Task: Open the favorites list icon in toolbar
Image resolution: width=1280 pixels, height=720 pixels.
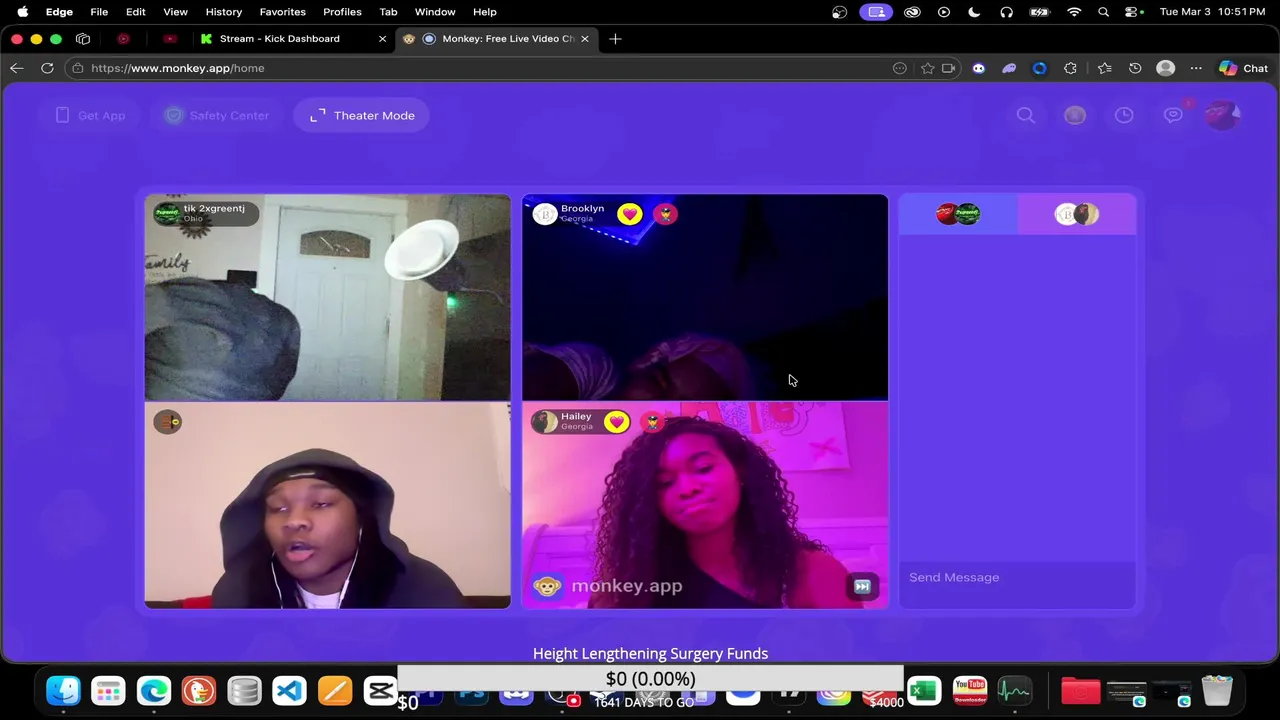Action: [x=1104, y=68]
